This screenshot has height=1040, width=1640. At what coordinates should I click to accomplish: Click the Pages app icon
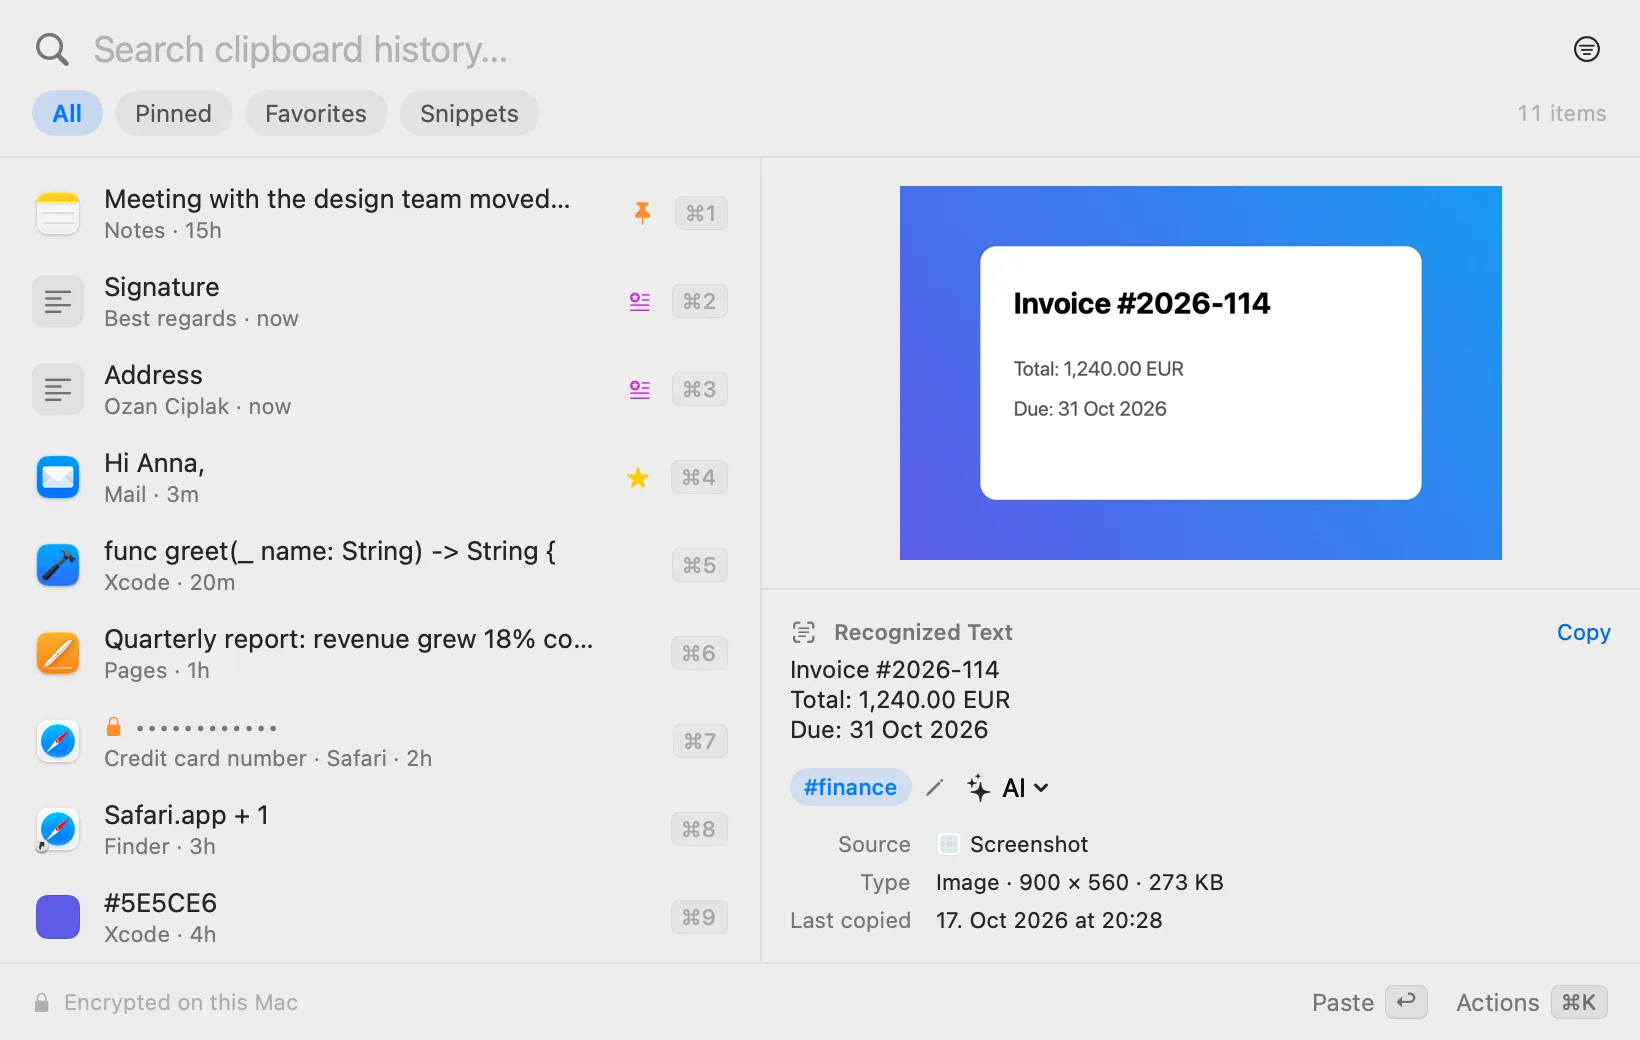(58, 654)
